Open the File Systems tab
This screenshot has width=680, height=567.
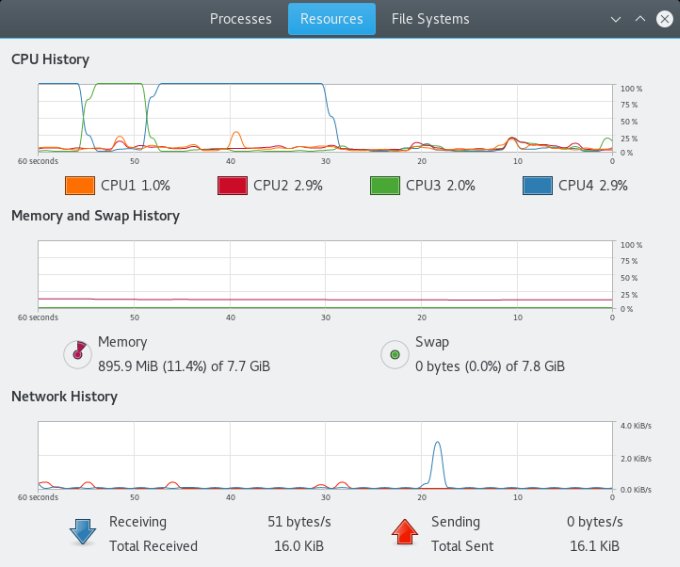click(430, 19)
